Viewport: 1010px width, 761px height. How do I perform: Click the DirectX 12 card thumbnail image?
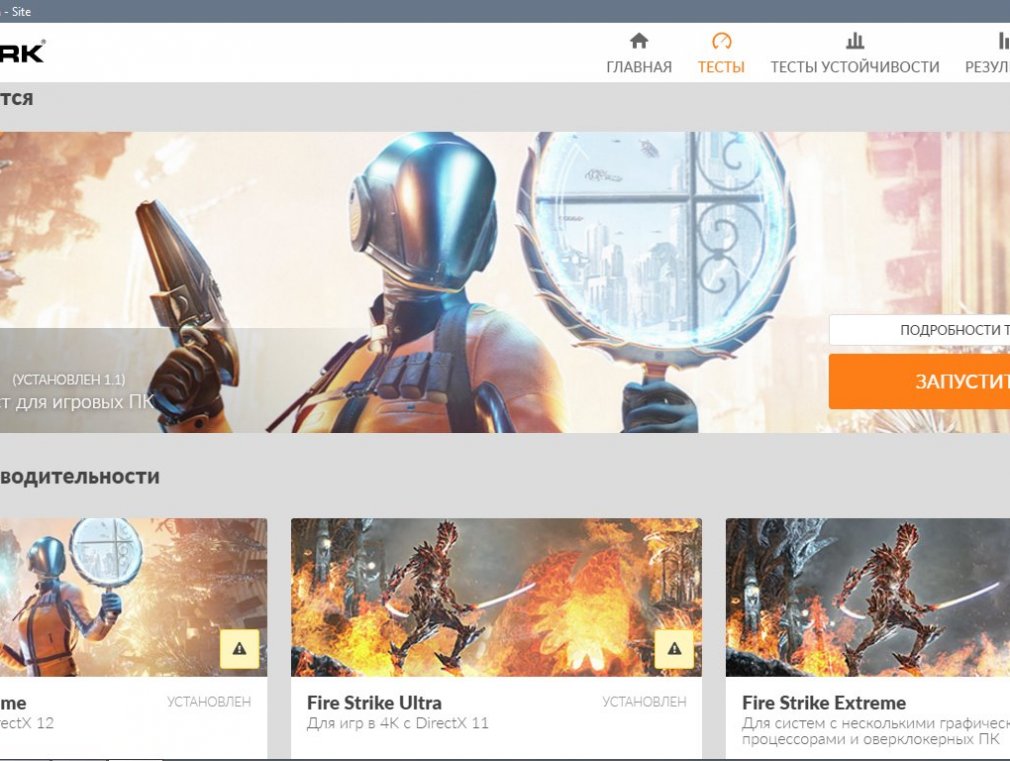click(x=133, y=597)
